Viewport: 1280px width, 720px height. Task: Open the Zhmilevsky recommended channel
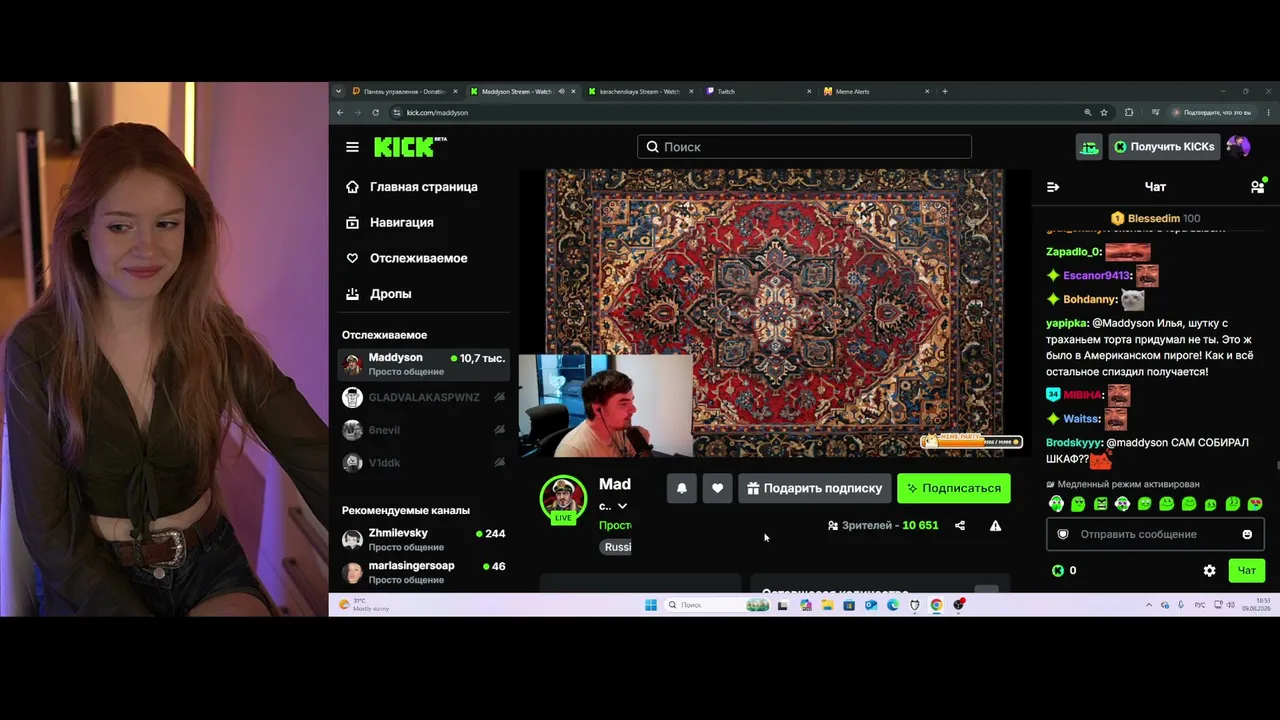pos(424,540)
